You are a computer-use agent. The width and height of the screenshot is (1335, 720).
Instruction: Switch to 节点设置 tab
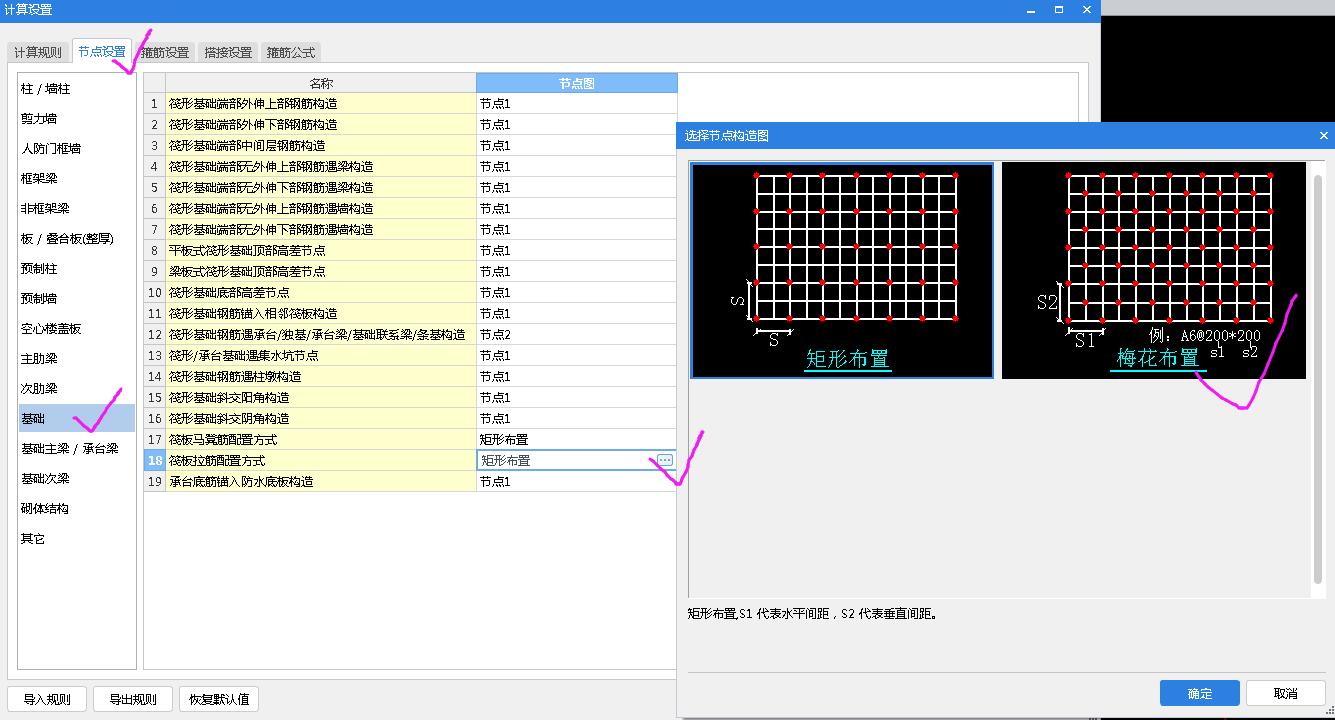click(102, 51)
